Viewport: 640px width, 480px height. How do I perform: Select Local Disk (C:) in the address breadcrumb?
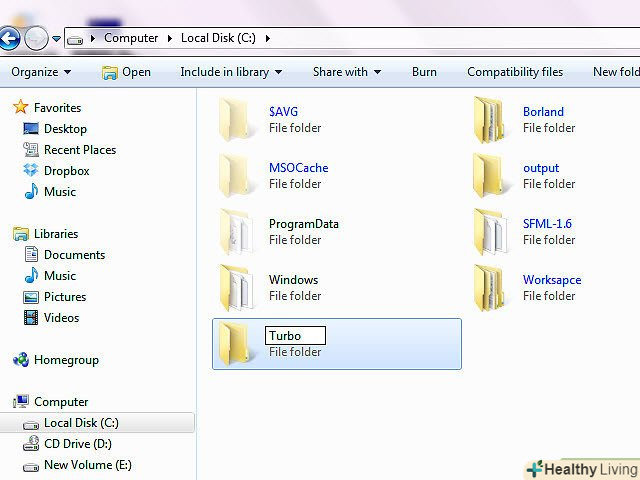[x=218, y=38]
